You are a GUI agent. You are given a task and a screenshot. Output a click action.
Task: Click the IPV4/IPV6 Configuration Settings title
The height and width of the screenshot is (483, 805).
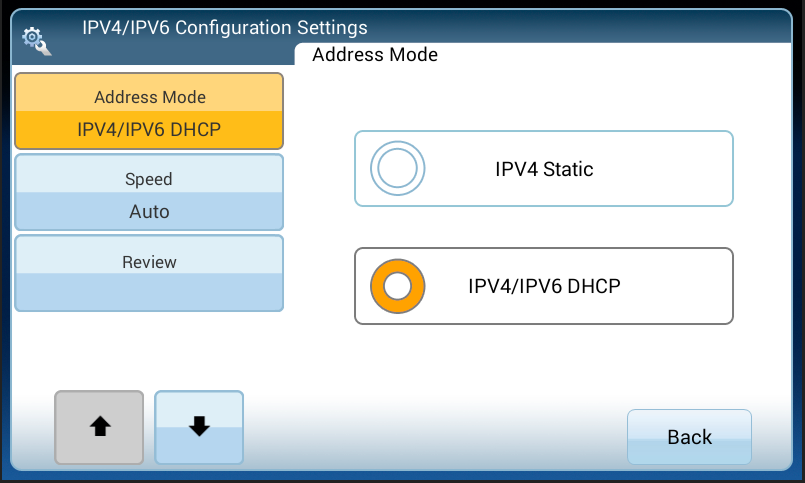225,27
